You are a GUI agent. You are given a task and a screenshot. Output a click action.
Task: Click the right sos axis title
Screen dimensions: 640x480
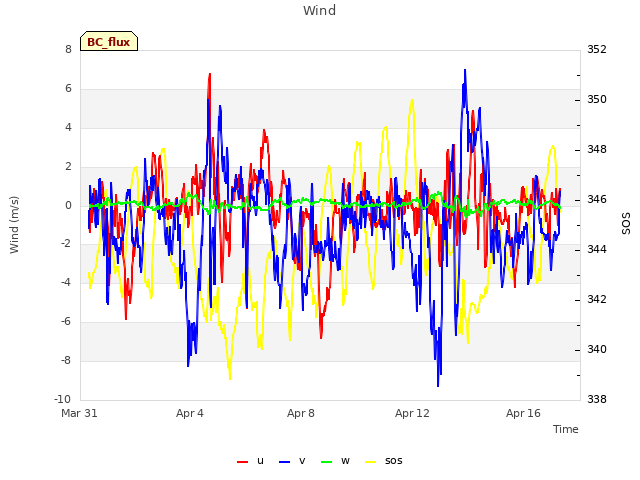coord(626,224)
